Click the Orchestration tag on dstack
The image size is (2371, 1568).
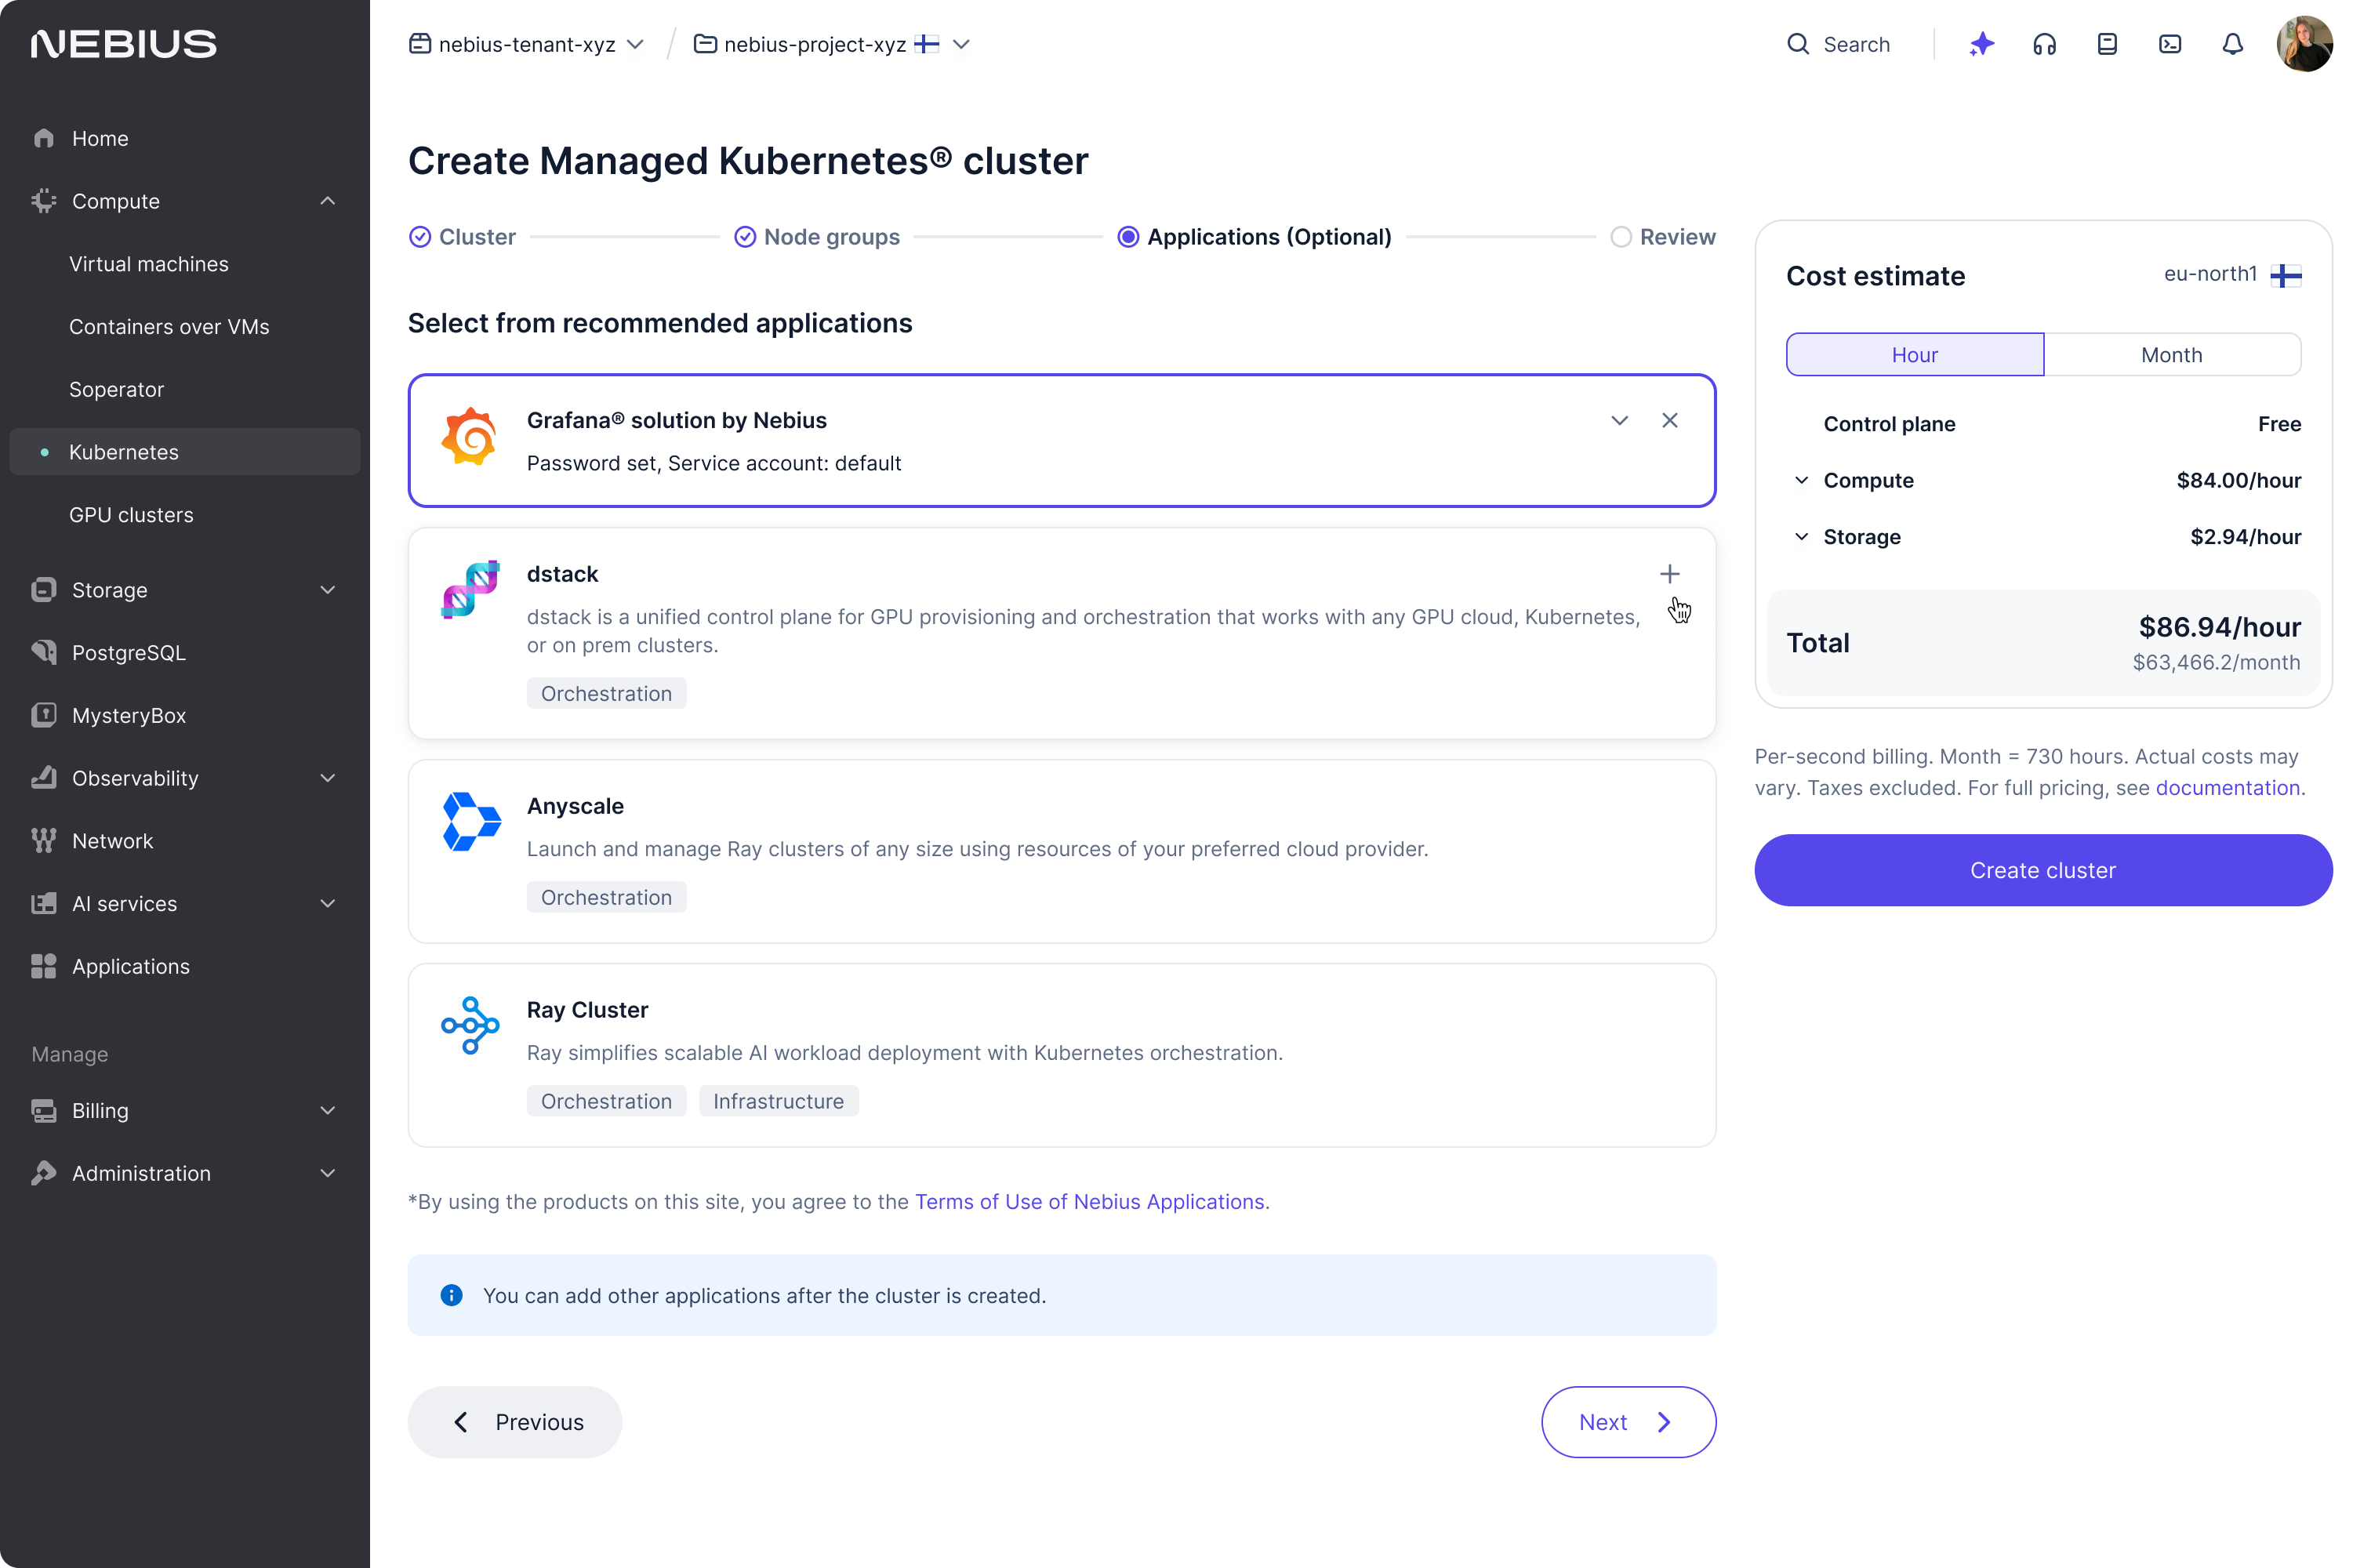[x=606, y=693]
